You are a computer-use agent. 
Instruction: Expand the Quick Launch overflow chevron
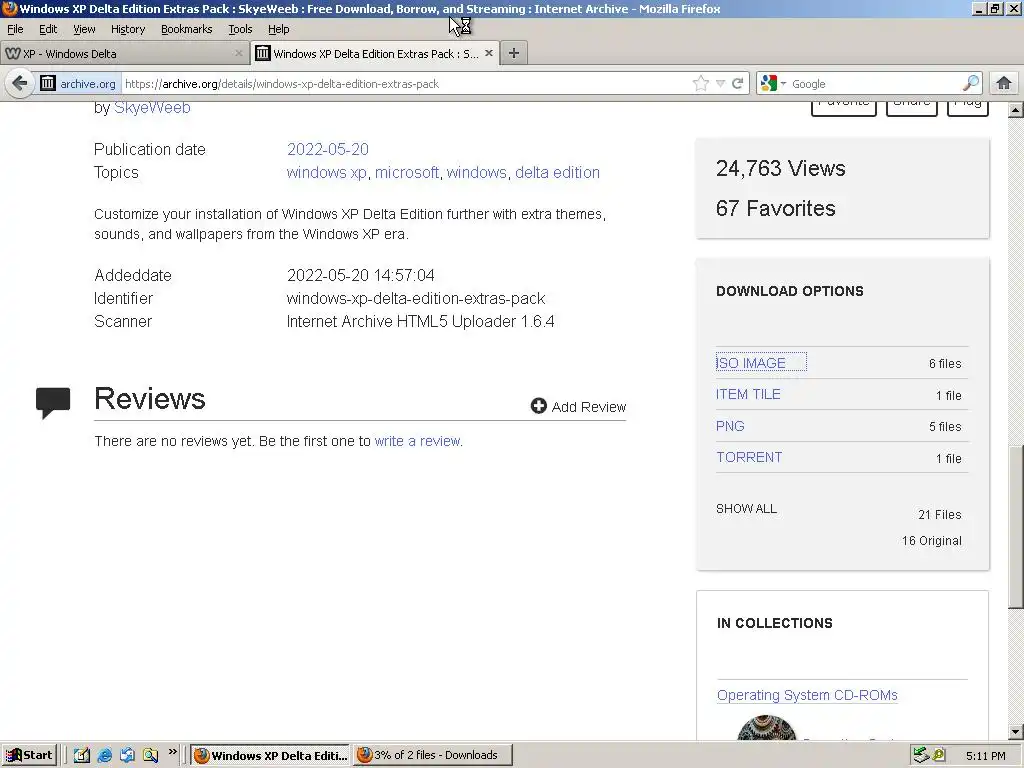coord(172,752)
